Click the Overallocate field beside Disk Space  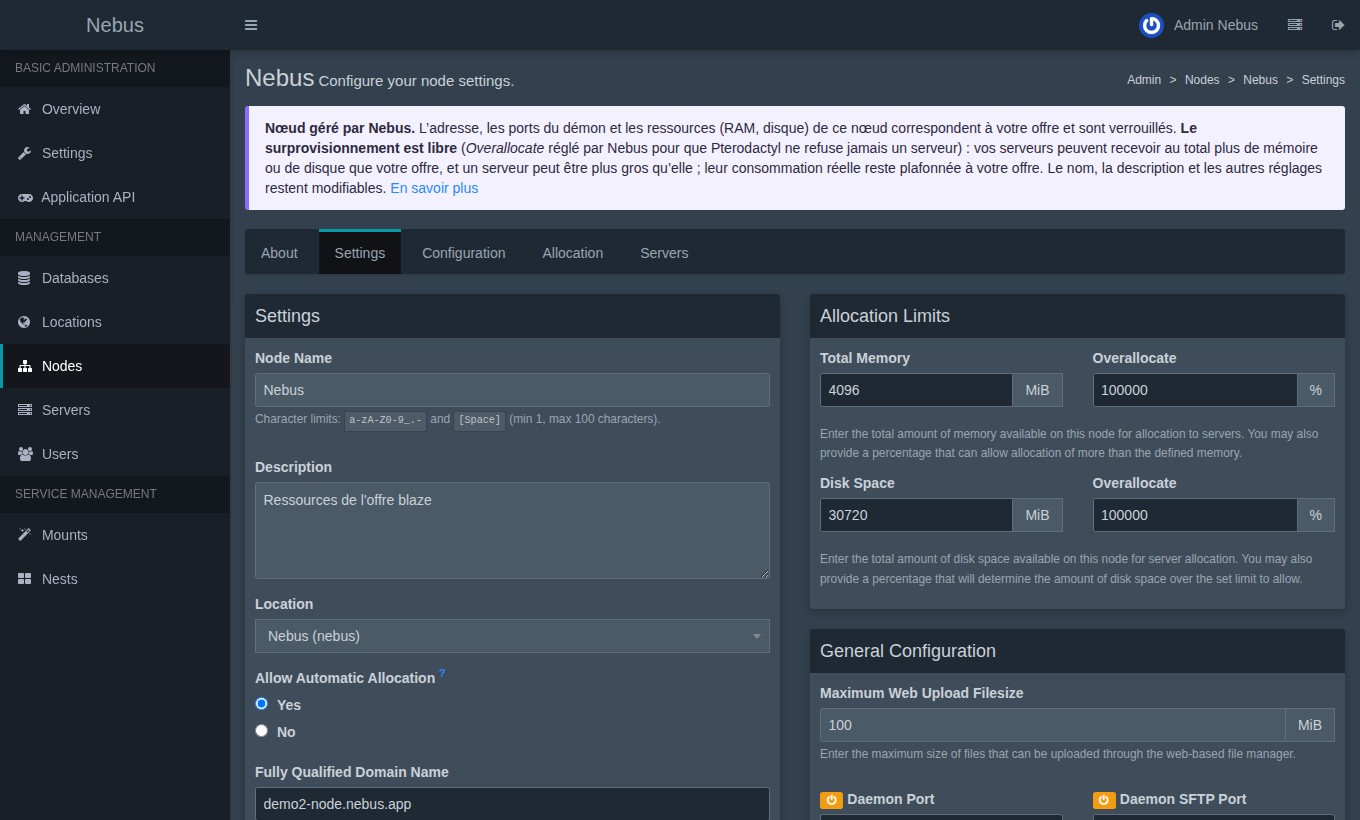(x=1195, y=515)
